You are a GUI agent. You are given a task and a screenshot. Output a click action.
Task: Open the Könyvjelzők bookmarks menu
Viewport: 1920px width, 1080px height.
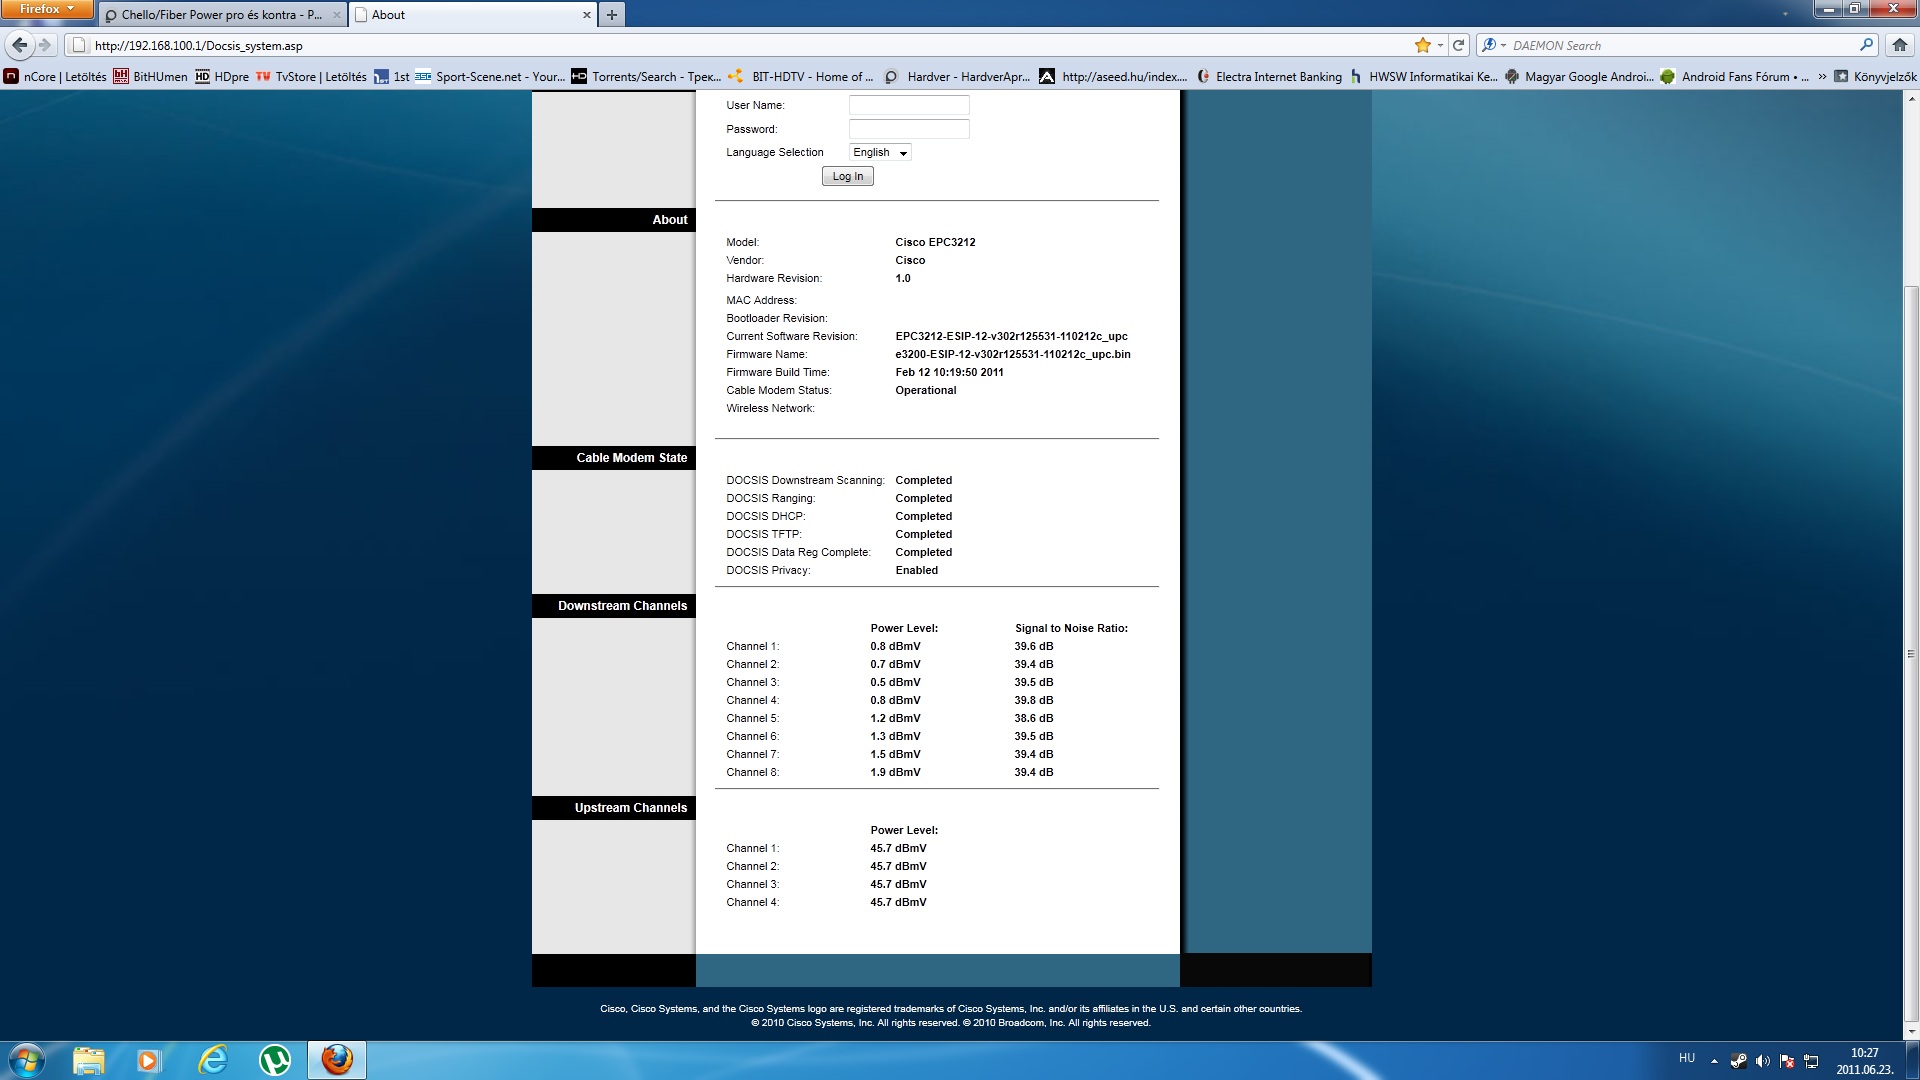point(1875,76)
